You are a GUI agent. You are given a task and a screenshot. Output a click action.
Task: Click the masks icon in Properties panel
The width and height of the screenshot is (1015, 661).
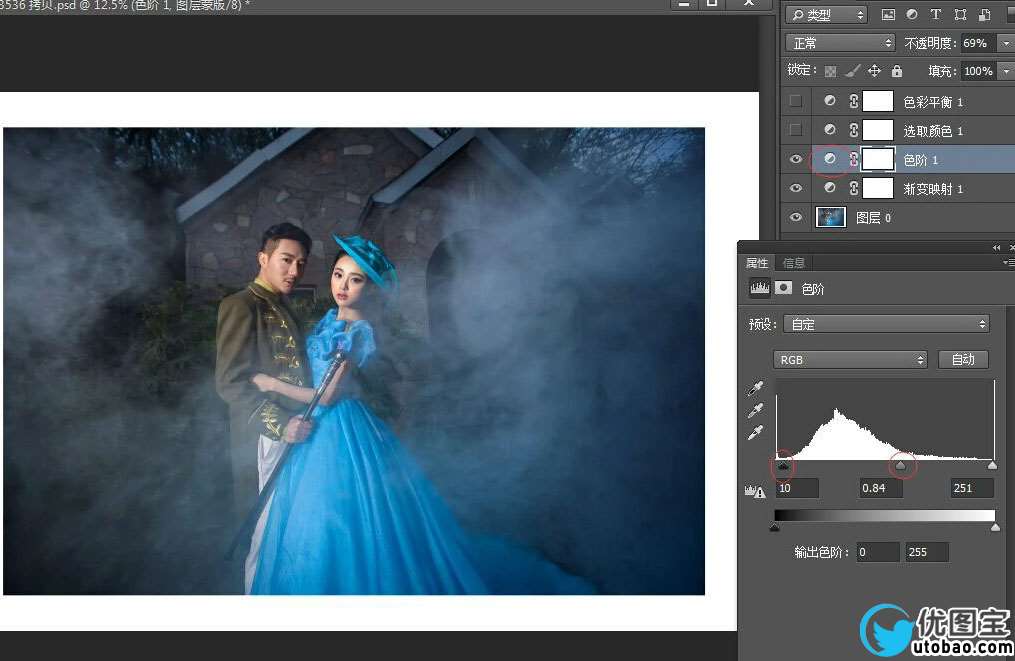point(784,288)
